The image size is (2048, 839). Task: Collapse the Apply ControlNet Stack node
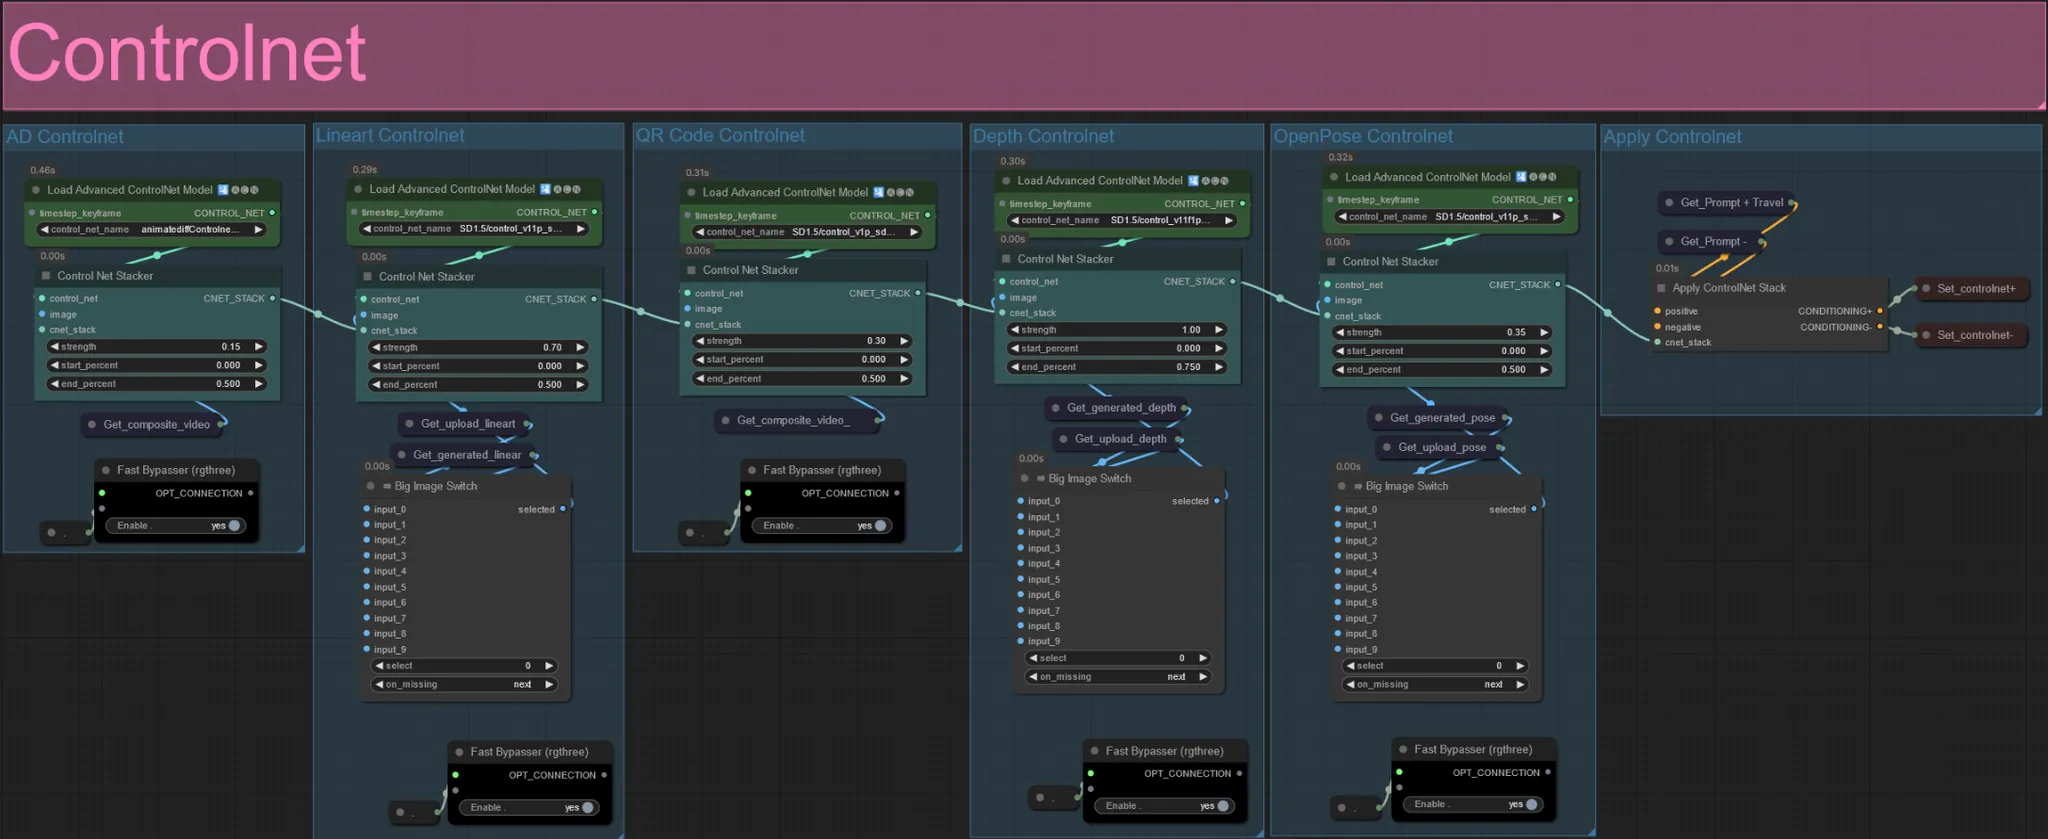tap(1661, 288)
